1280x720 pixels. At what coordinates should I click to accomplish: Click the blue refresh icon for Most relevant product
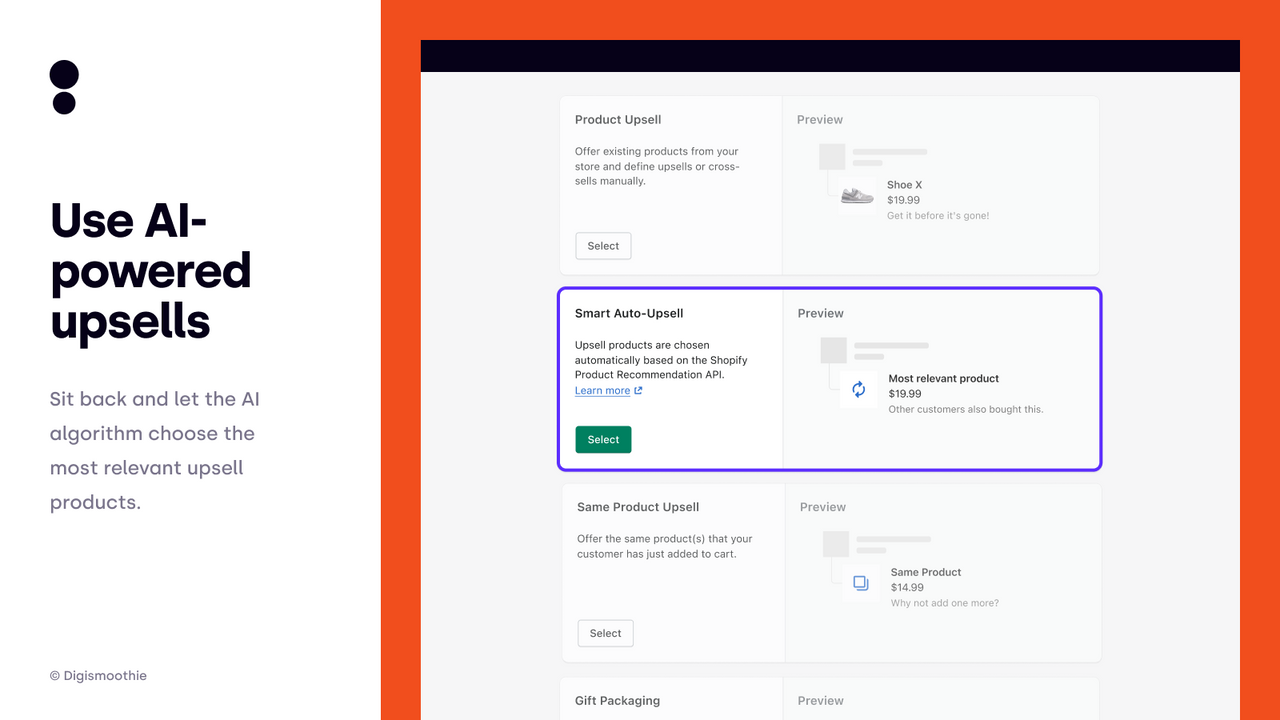point(858,390)
